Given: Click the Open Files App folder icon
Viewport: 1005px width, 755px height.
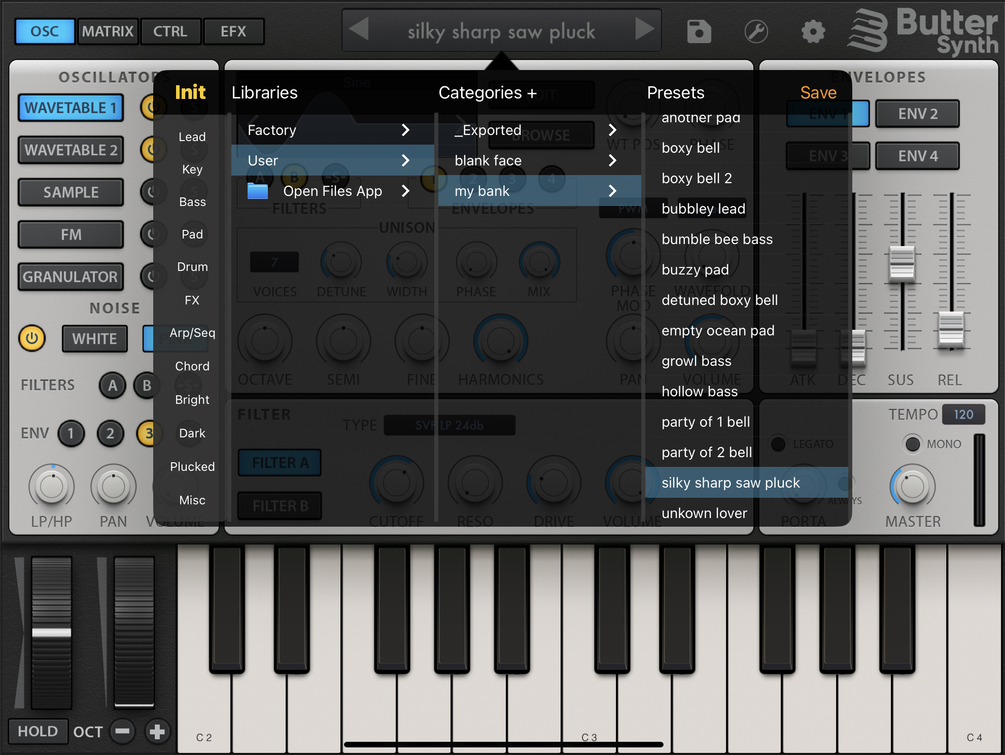Looking at the screenshot, I should 258,191.
